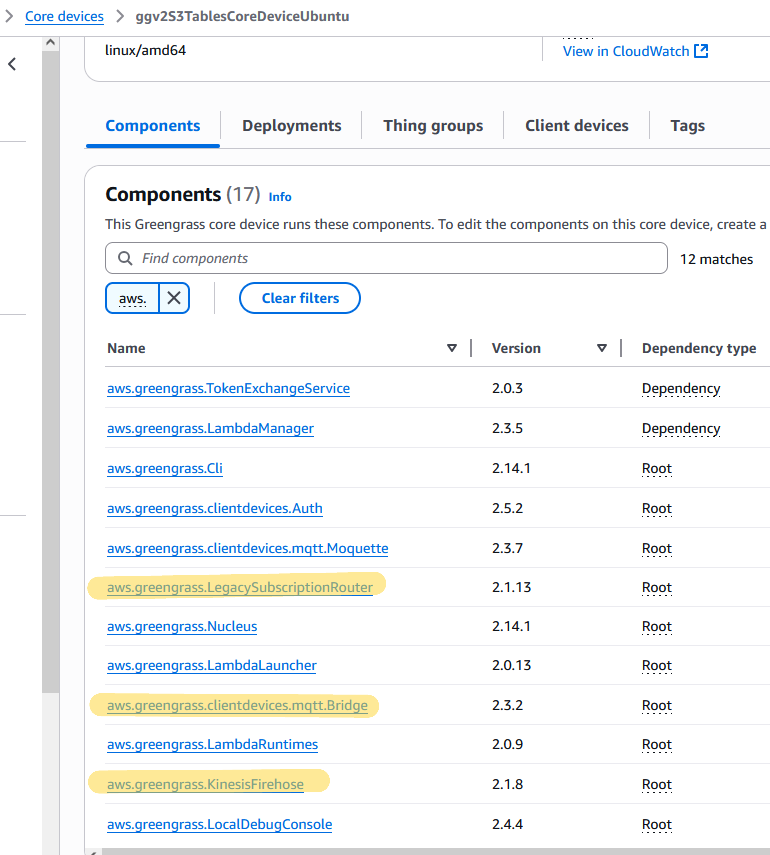Open aws.greengrass.LocalDebugConsole component

(x=220, y=824)
